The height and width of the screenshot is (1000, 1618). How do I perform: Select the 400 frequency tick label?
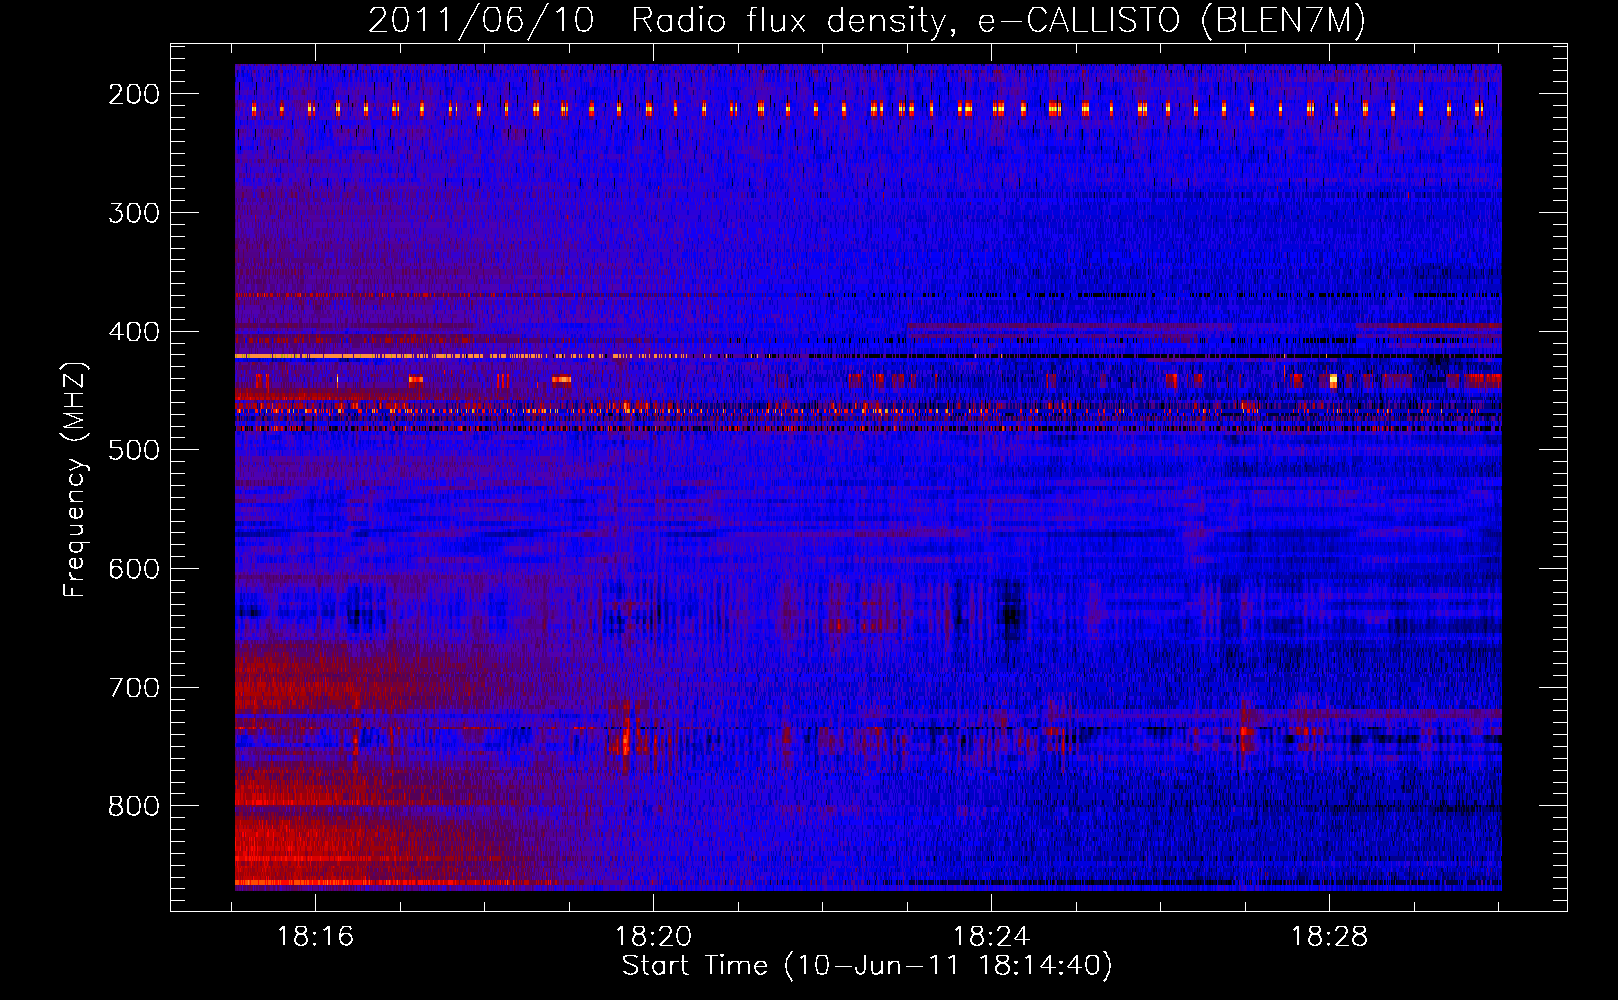(x=134, y=332)
